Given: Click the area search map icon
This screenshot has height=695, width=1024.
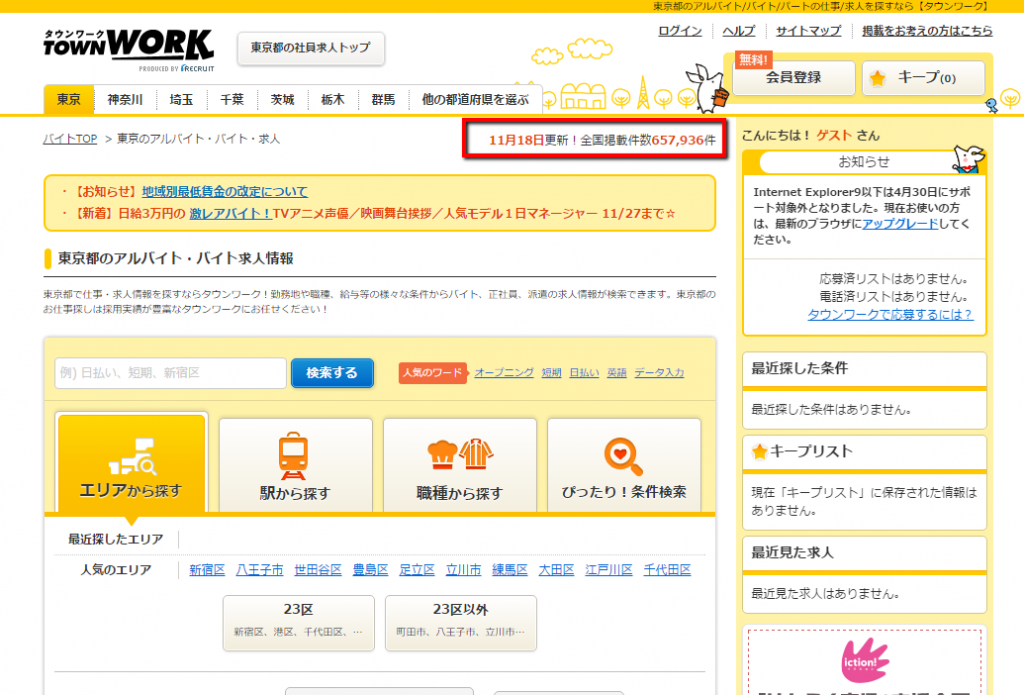Looking at the screenshot, I should point(132,457).
